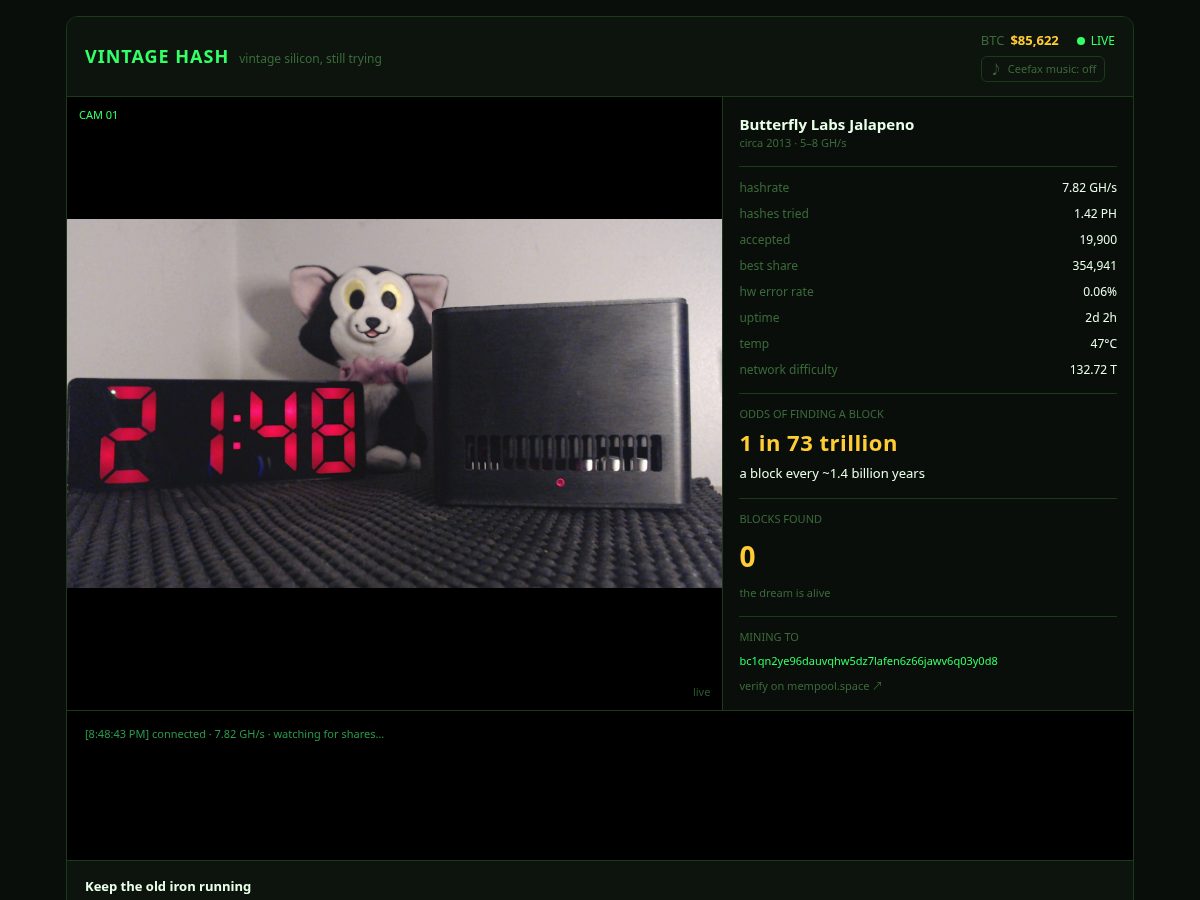The width and height of the screenshot is (1200, 900).
Task: Click the Keep the old iron running heading
Action: (168, 886)
